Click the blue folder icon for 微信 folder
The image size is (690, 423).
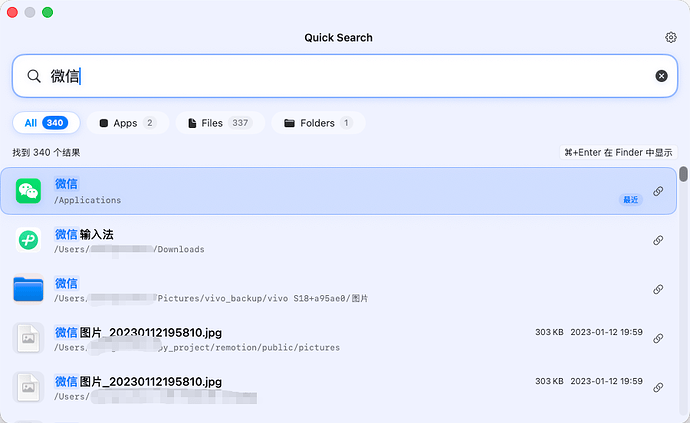pos(29,289)
